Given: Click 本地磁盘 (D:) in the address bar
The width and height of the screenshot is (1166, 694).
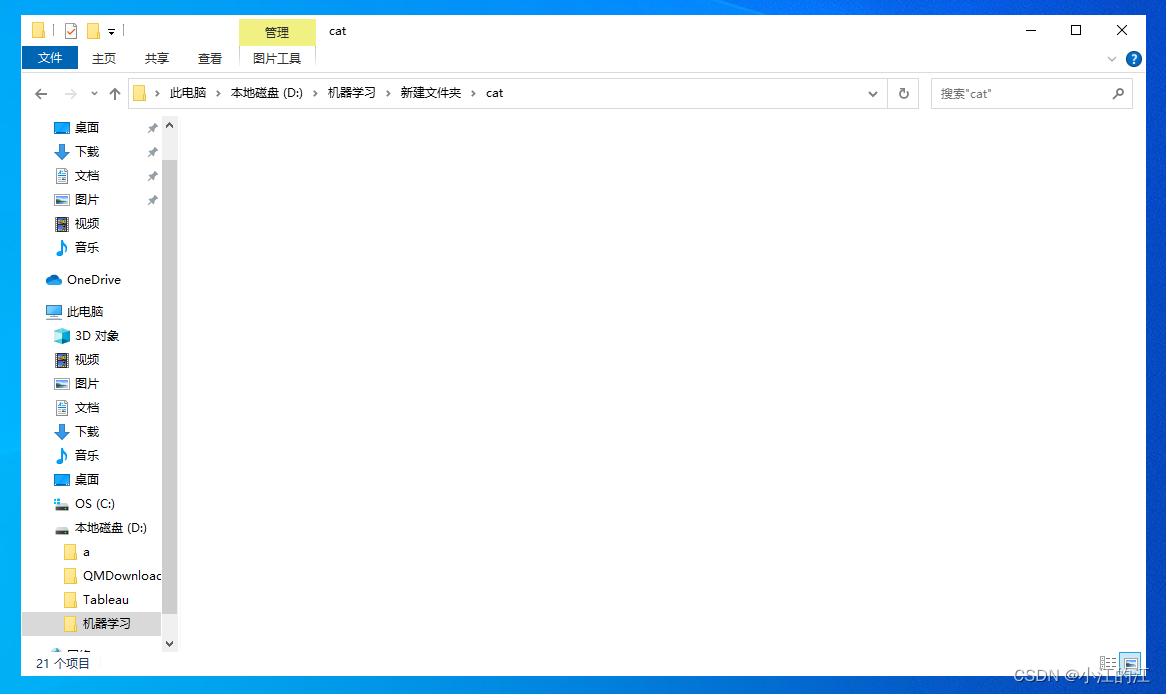Looking at the screenshot, I should pyautogui.click(x=266, y=93).
